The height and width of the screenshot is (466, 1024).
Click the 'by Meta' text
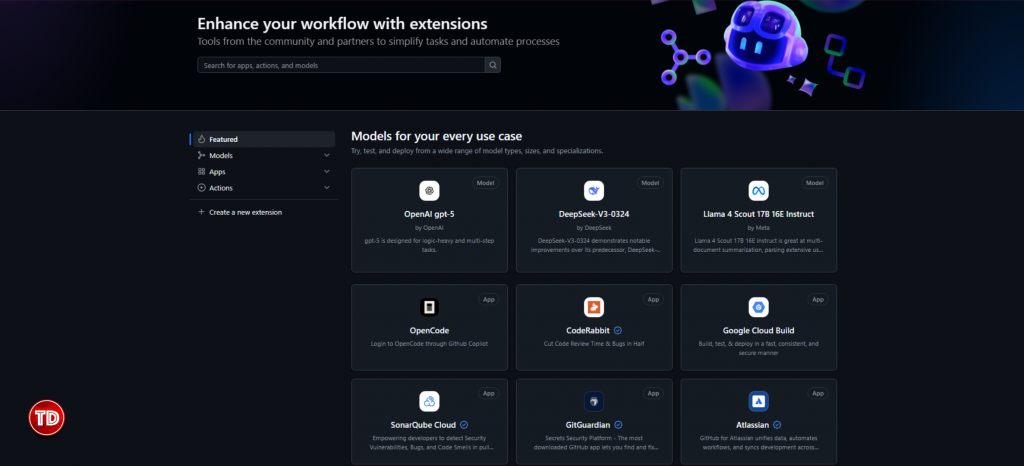[758, 228]
